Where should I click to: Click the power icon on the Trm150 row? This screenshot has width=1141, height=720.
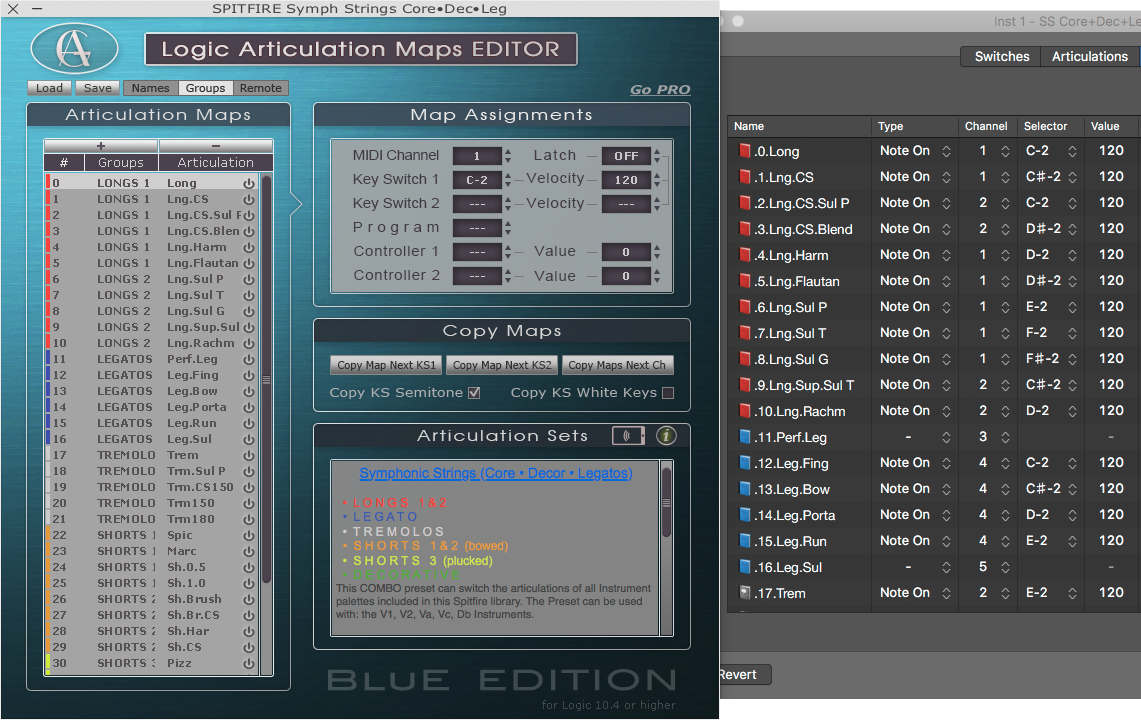[x=249, y=504]
